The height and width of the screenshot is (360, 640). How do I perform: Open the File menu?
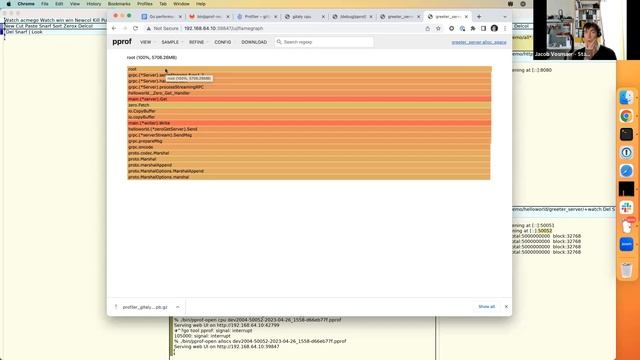[x=44, y=4]
